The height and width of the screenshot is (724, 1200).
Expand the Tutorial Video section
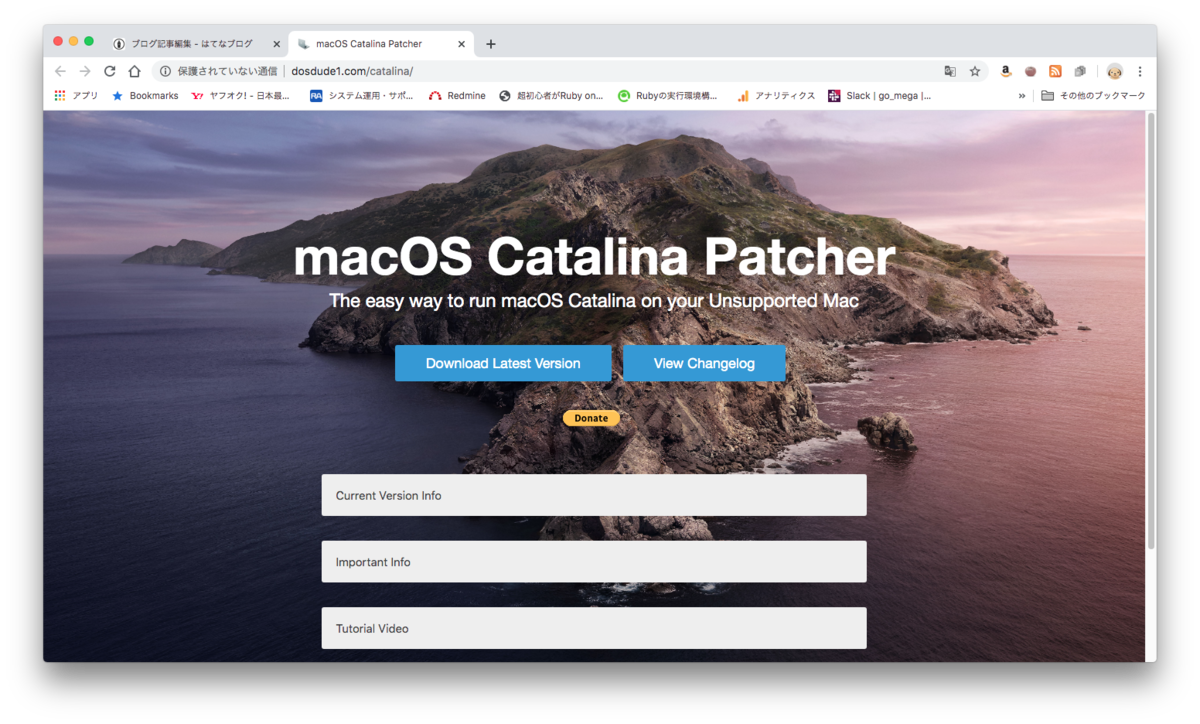[x=594, y=628]
